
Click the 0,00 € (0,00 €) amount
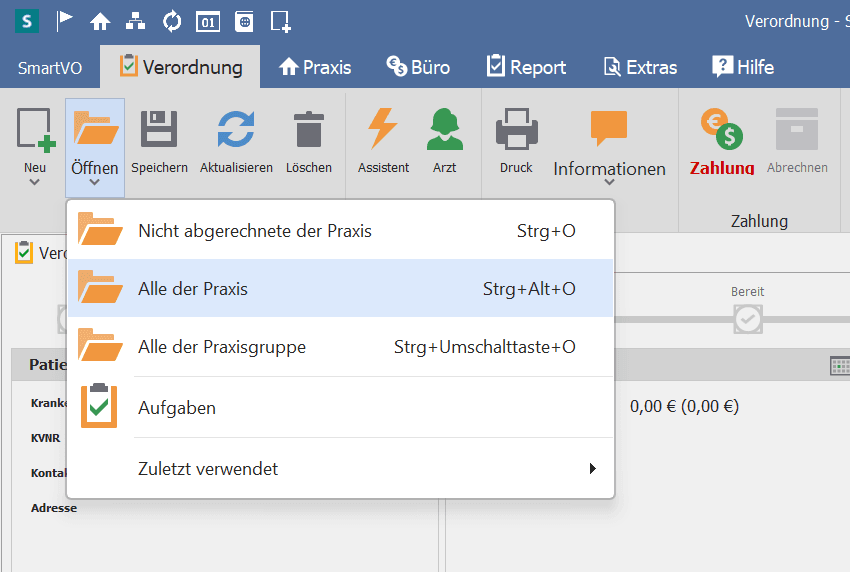pyautogui.click(x=684, y=406)
